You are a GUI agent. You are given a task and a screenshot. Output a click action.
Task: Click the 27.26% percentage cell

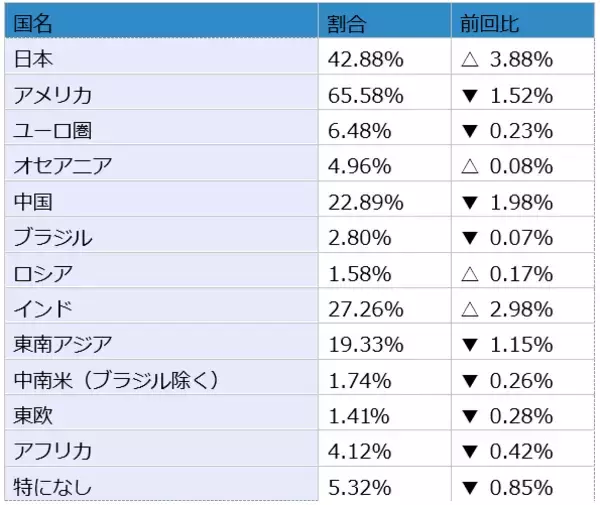367,309
